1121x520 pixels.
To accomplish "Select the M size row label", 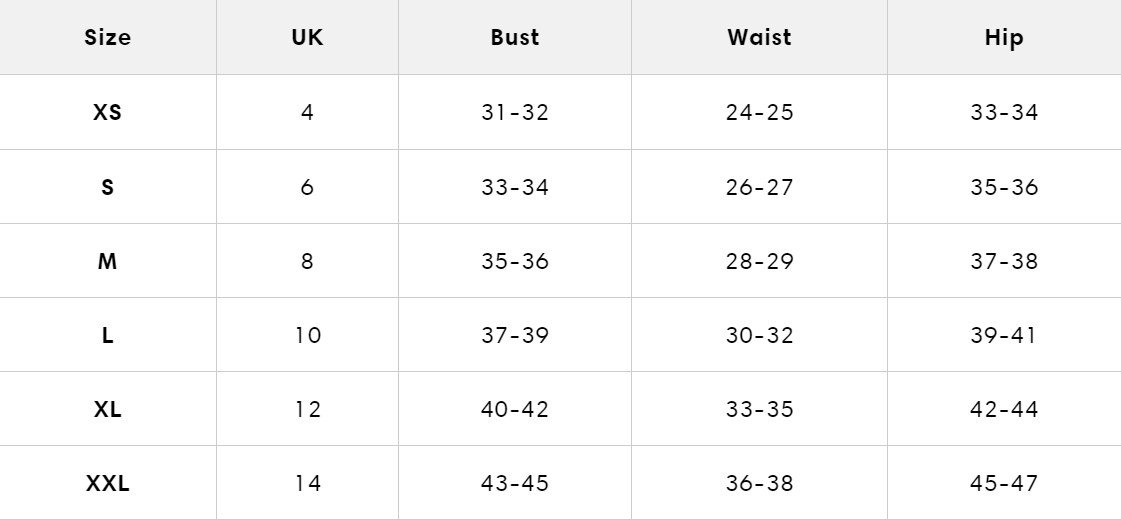I will [108, 261].
